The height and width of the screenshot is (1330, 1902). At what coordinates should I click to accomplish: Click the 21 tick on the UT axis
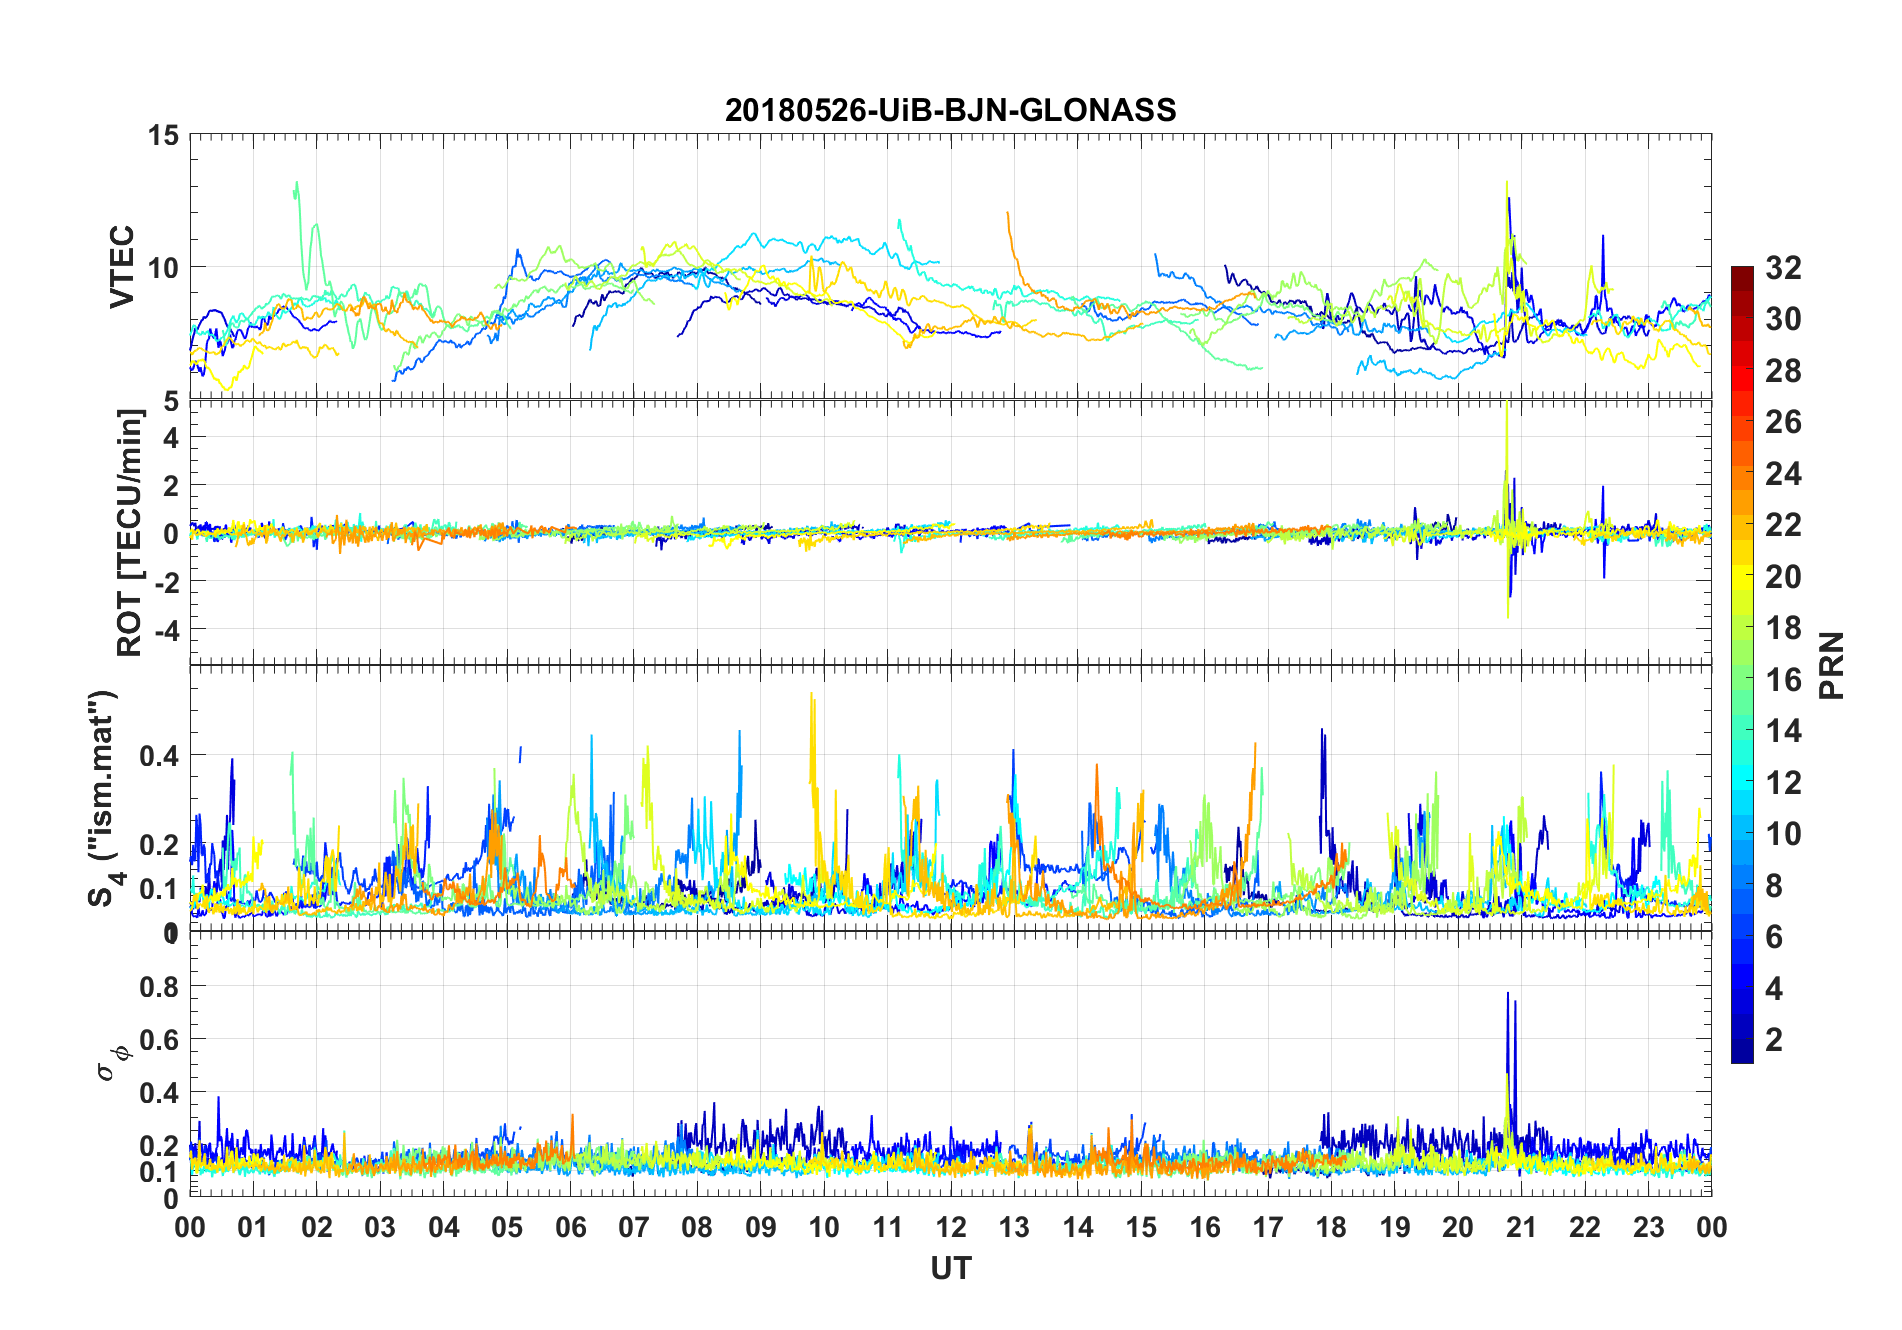pos(1522,1227)
